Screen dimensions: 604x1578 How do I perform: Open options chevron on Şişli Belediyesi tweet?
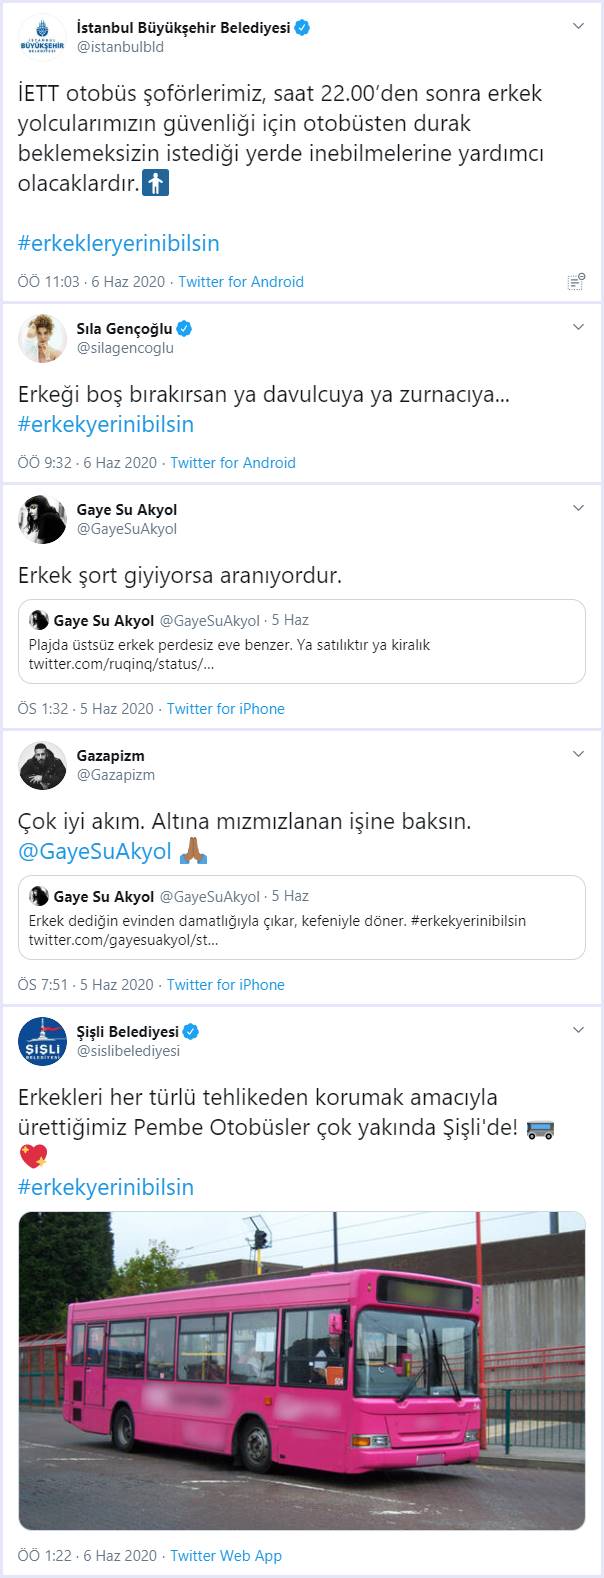[x=578, y=1031]
